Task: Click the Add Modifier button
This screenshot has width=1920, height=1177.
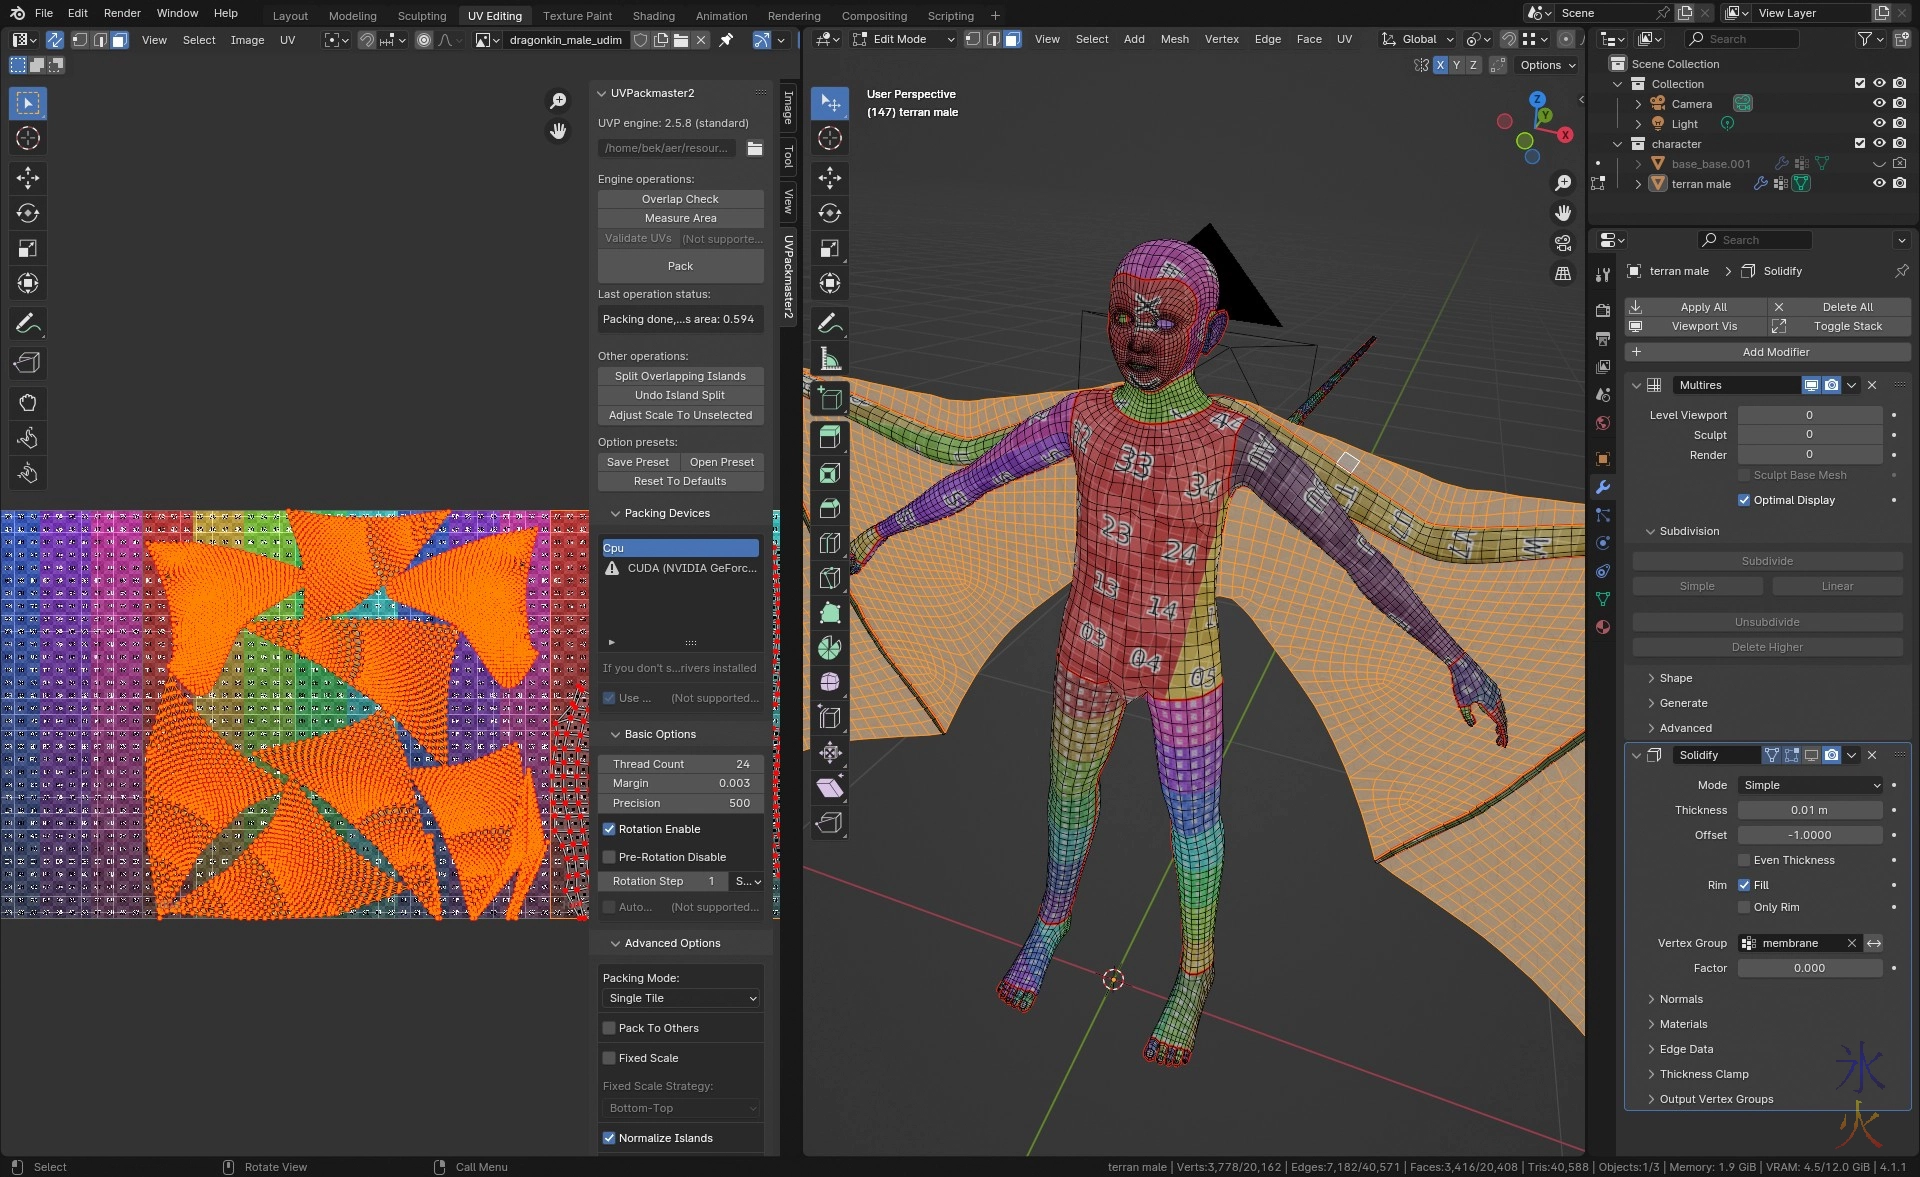Action: 1775,352
